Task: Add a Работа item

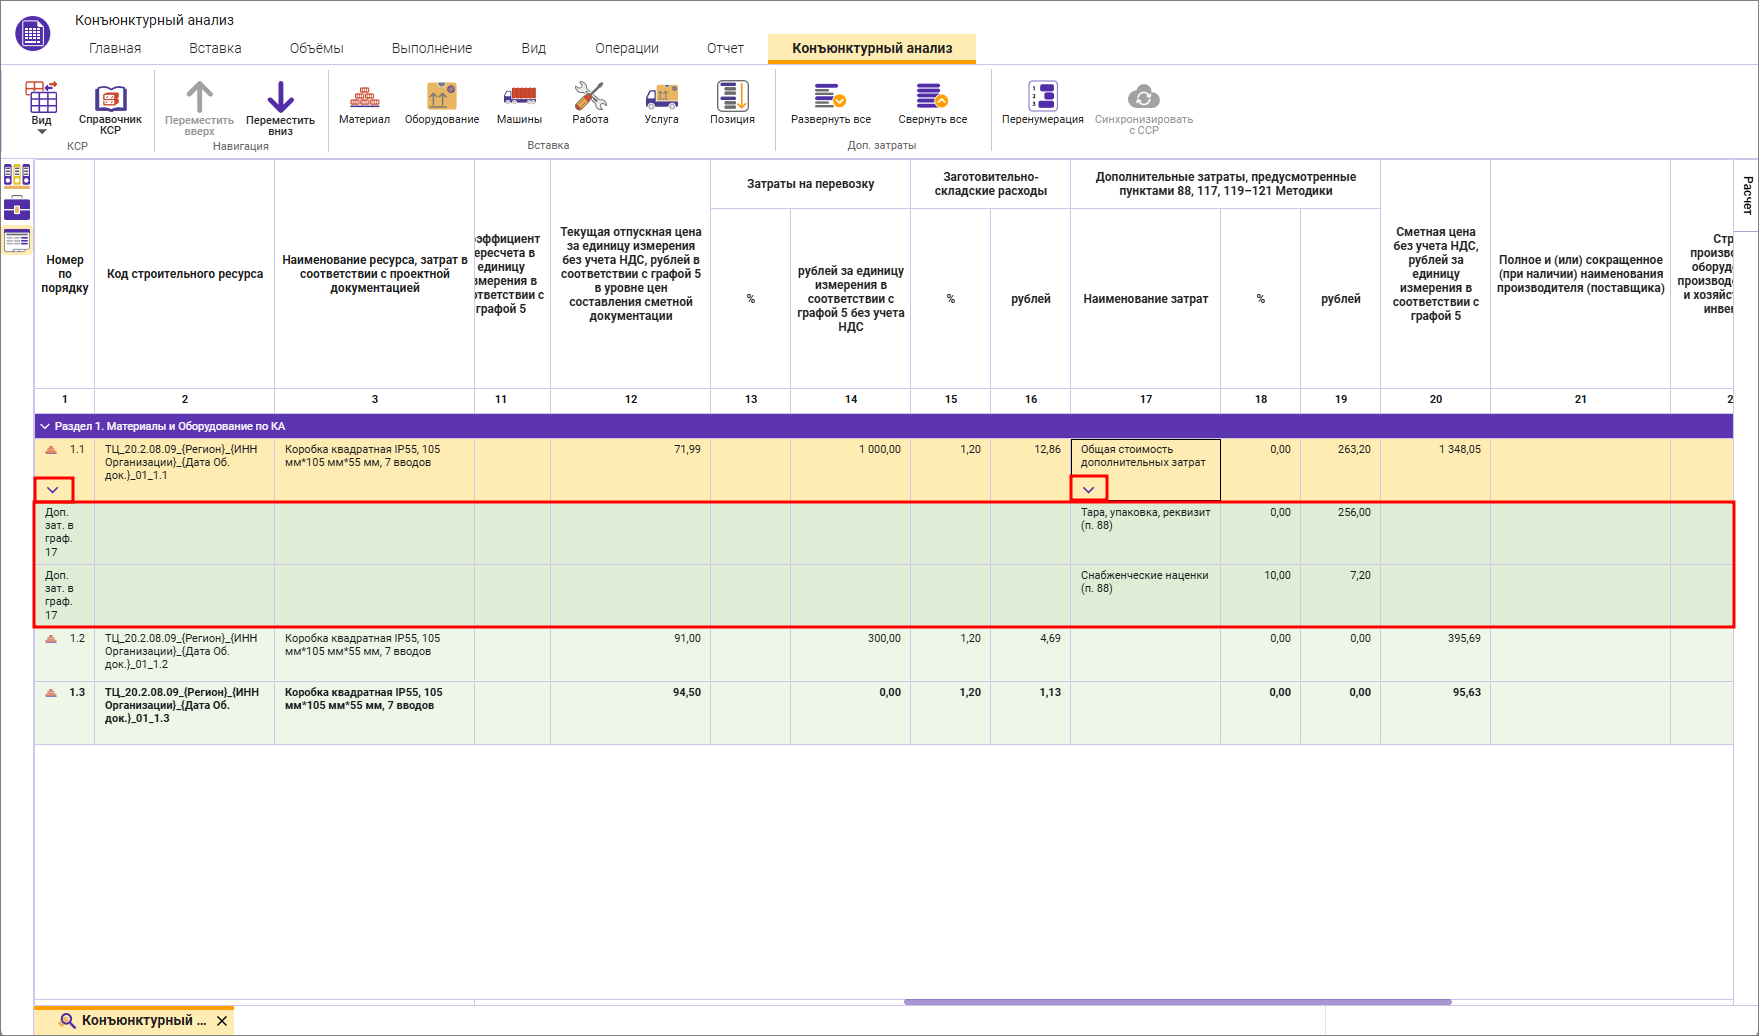Action: tap(590, 104)
